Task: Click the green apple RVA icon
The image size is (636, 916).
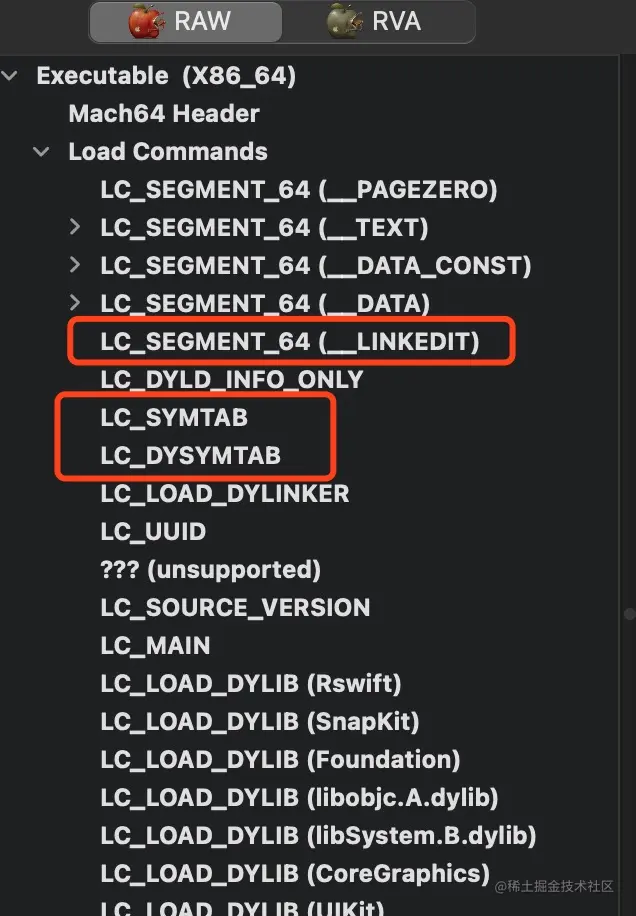Action: pyautogui.click(x=345, y=21)
